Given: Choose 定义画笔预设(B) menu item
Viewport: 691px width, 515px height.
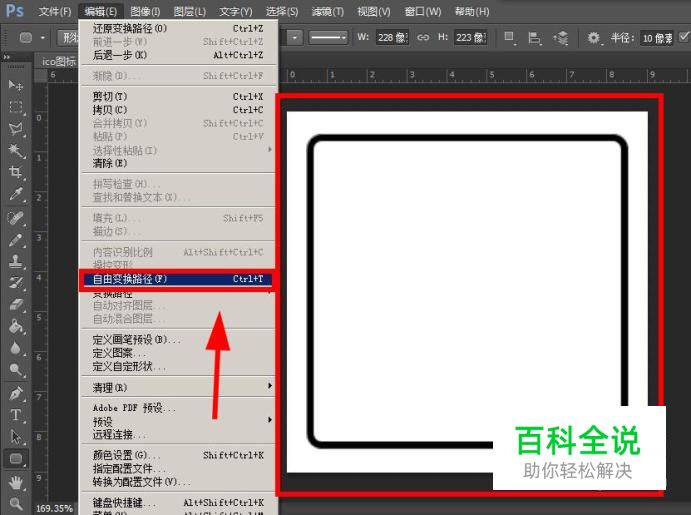Looking at the screenshot, I should (178, 340).
